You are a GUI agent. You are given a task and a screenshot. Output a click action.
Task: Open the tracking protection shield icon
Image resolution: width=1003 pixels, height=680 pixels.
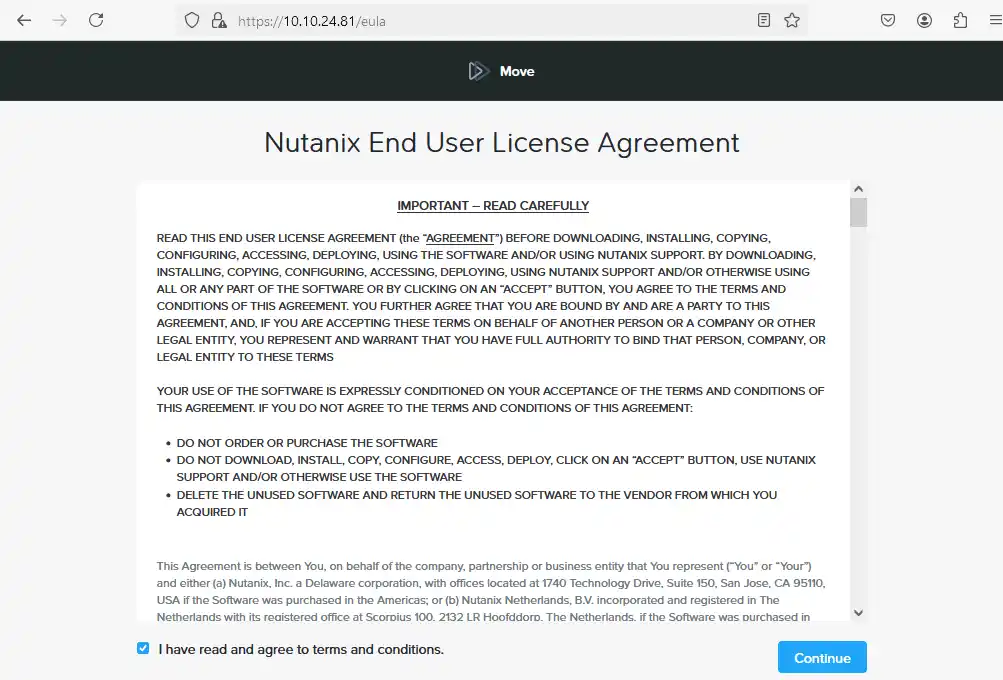pyautogui.click(x=192, y=20)
